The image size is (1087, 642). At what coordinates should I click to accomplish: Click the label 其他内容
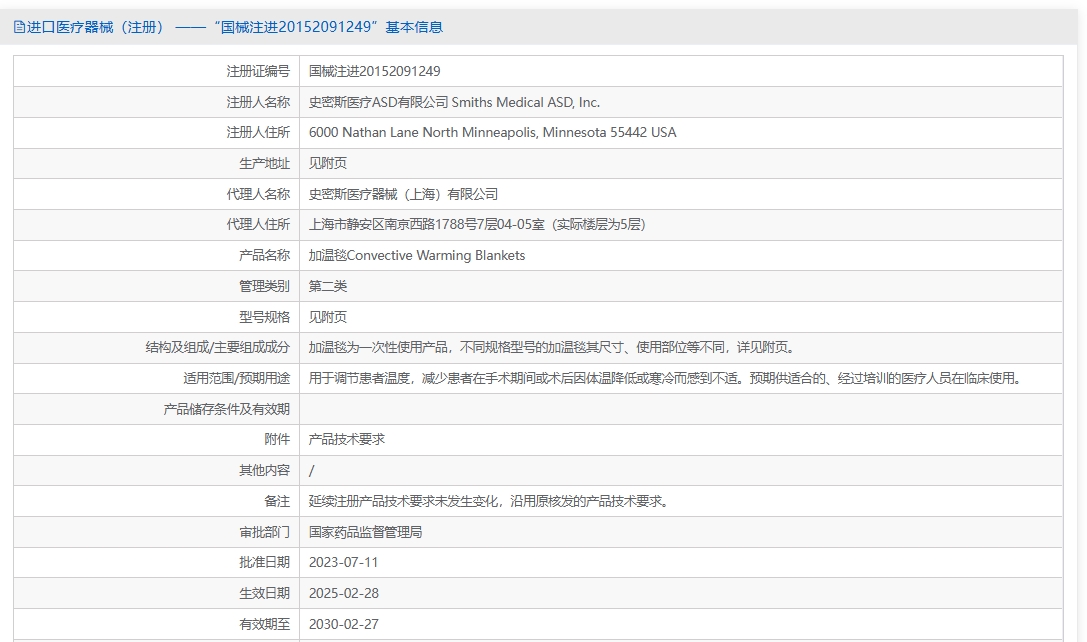click(x=264, y=471)
